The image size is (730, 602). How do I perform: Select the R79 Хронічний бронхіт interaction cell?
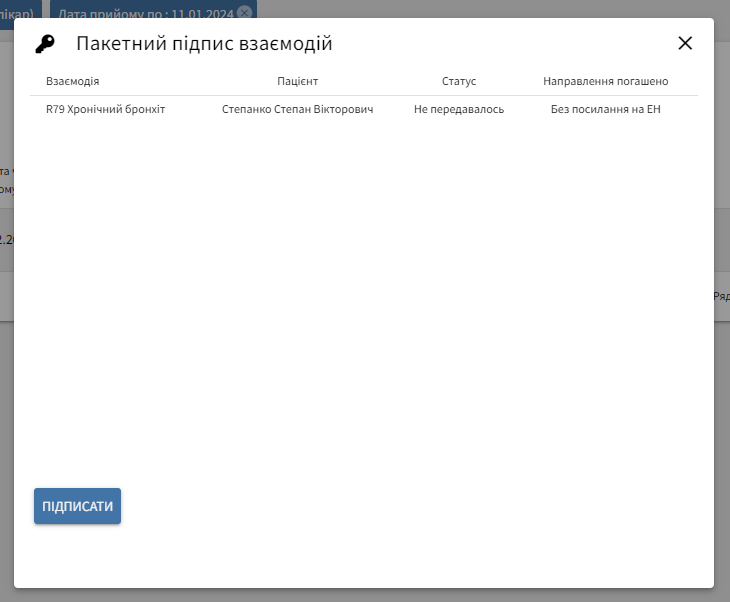(105, 109)
